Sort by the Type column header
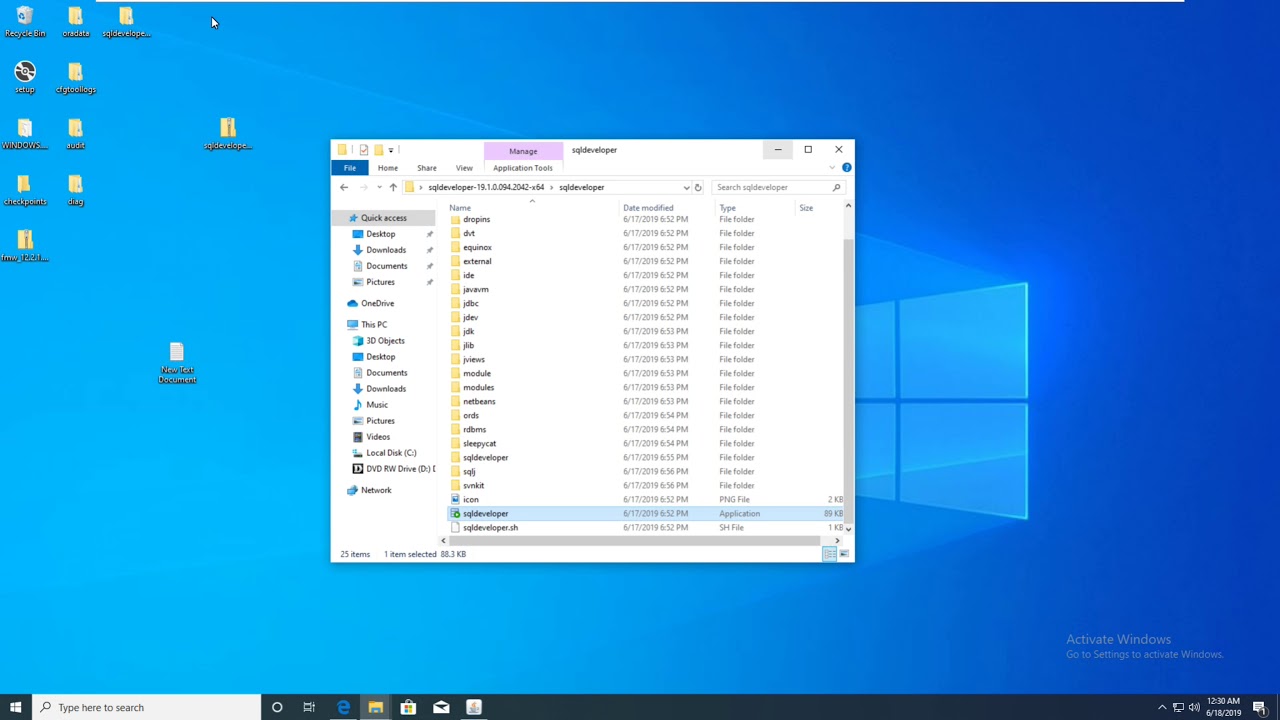 (x=755, y=208)
